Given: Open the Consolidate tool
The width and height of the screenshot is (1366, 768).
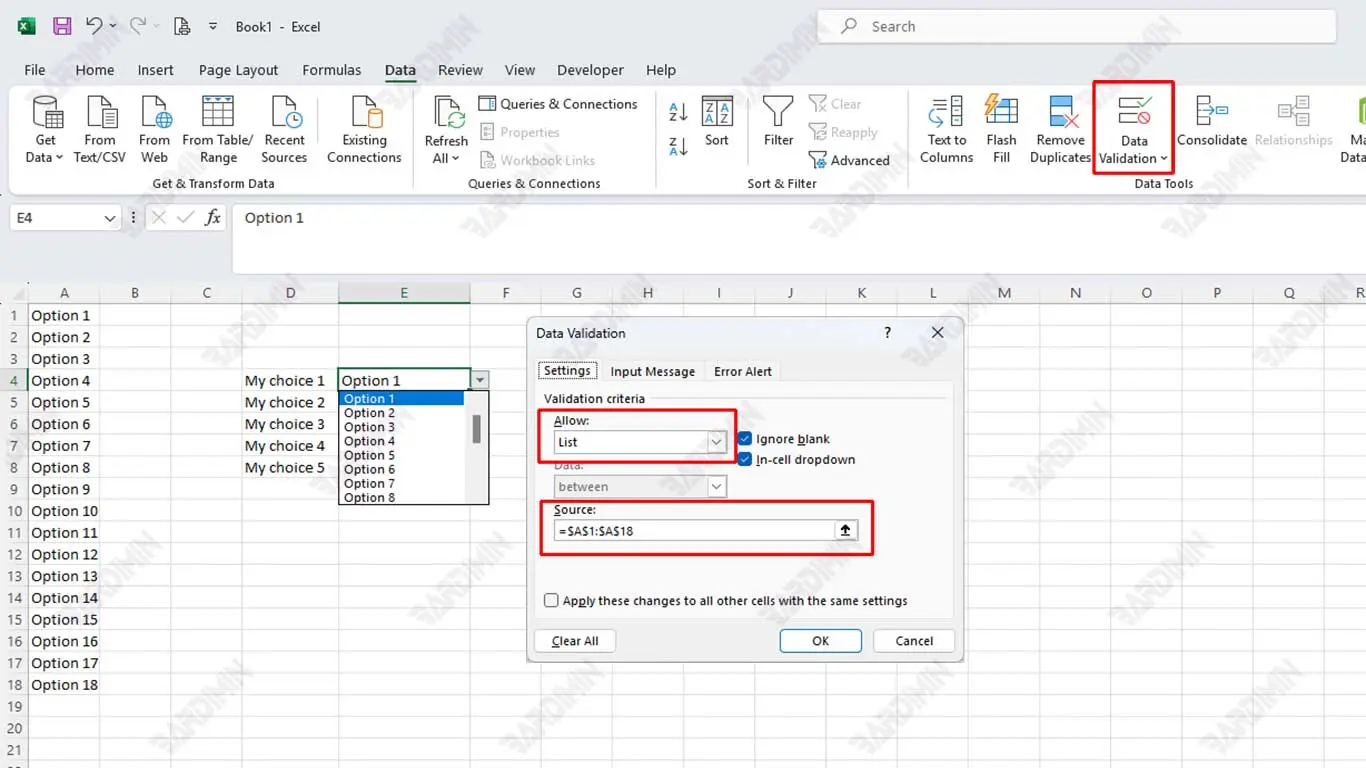Looking at the screenshot, I should (1212, 112).
